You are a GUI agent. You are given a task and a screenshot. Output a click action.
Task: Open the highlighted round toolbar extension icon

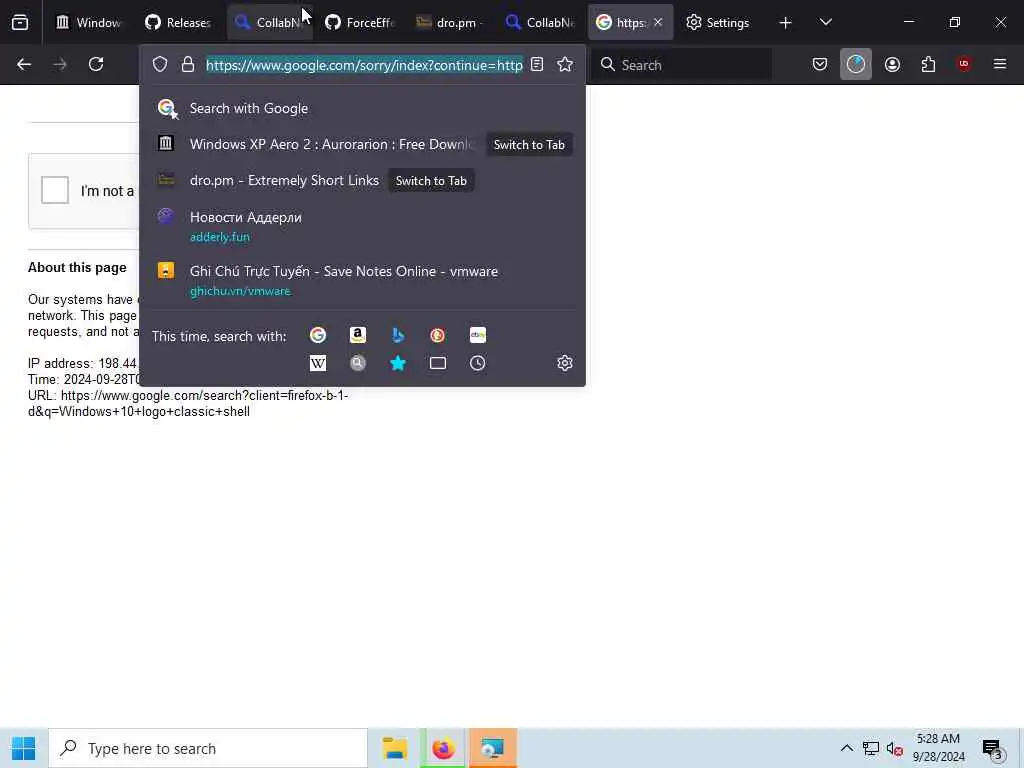coord(856,64)
